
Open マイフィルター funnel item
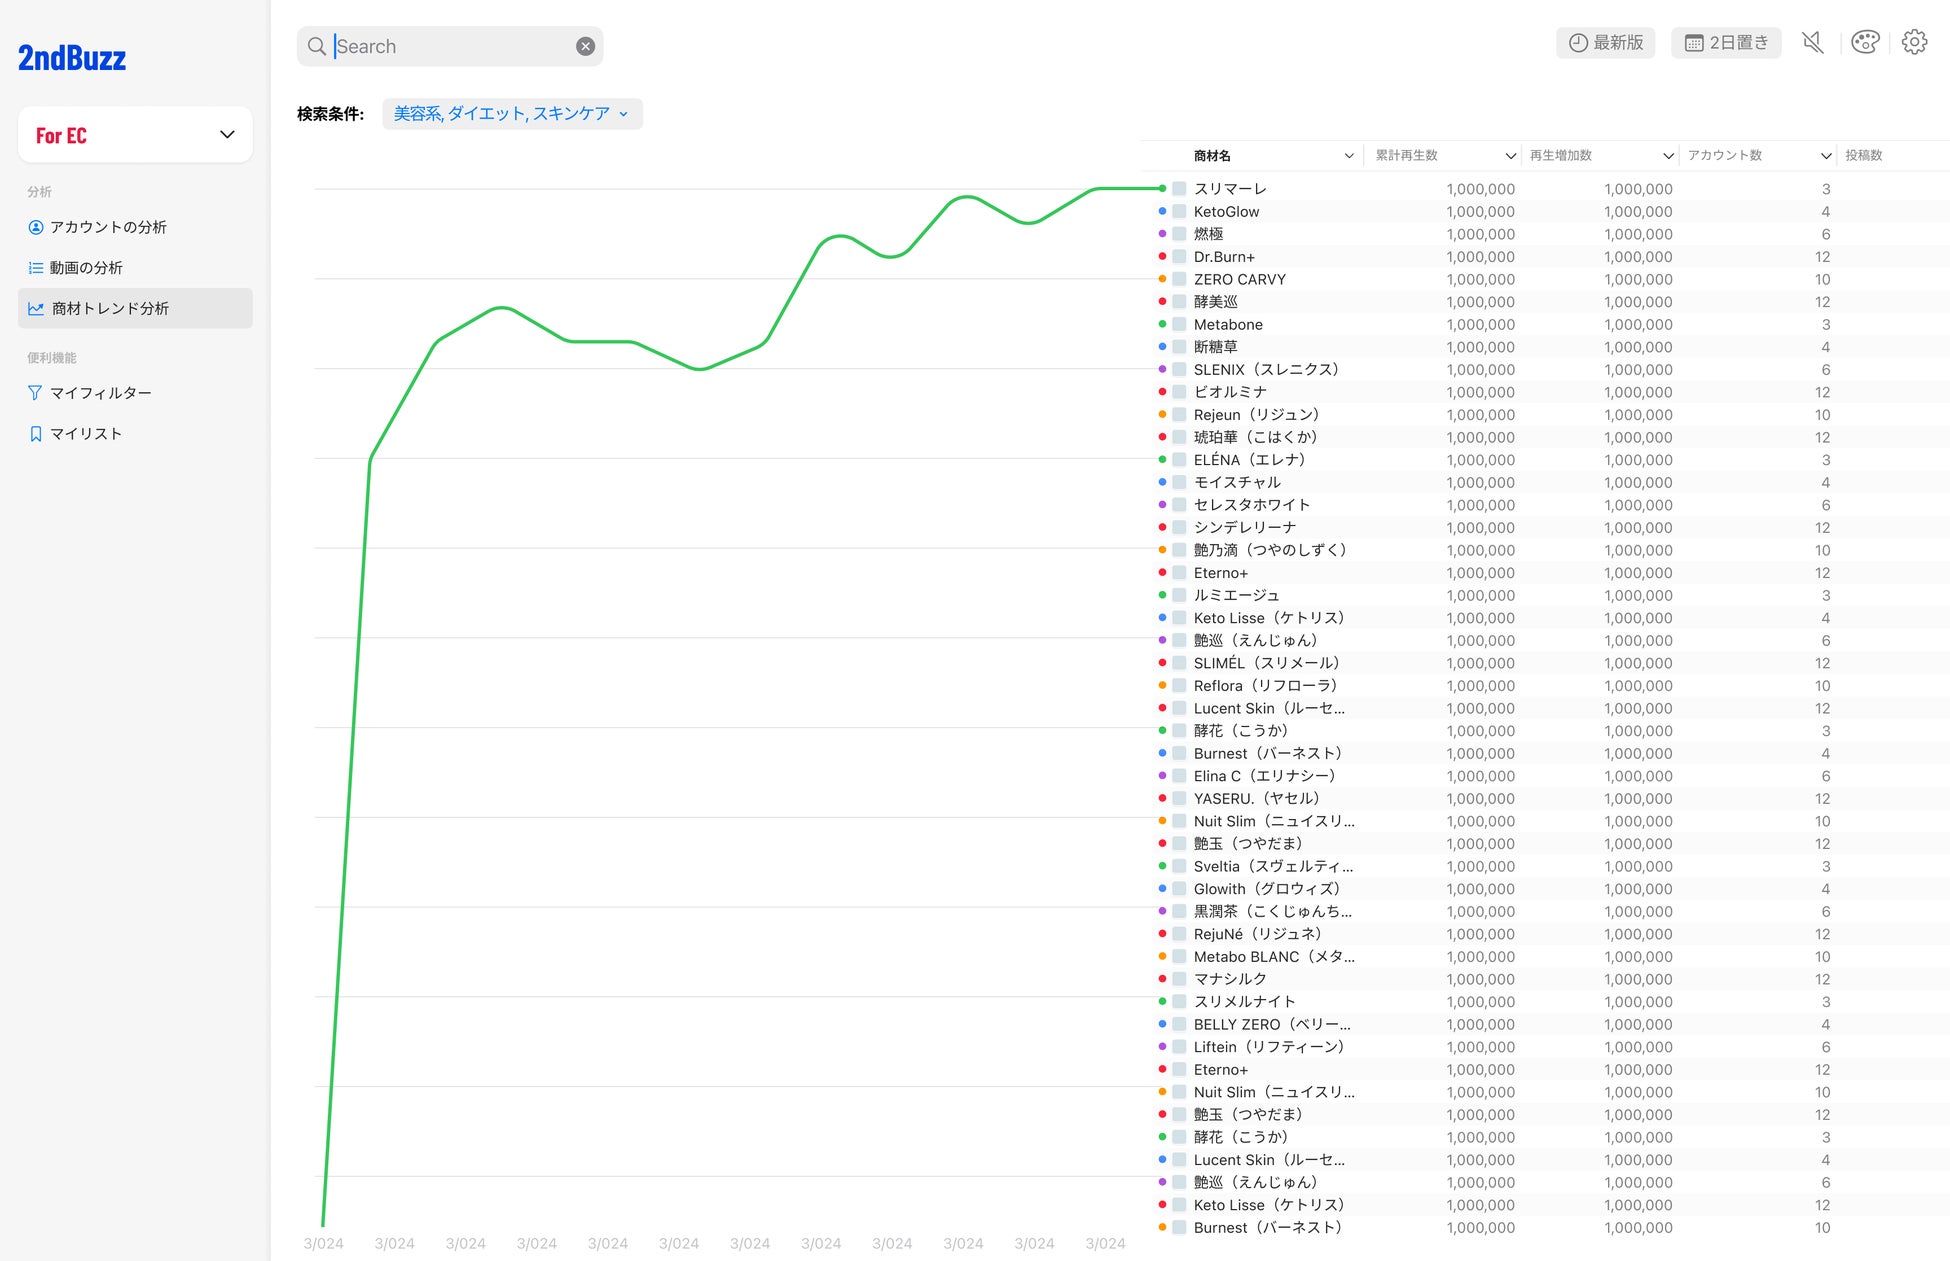click(x=90, y=393)
